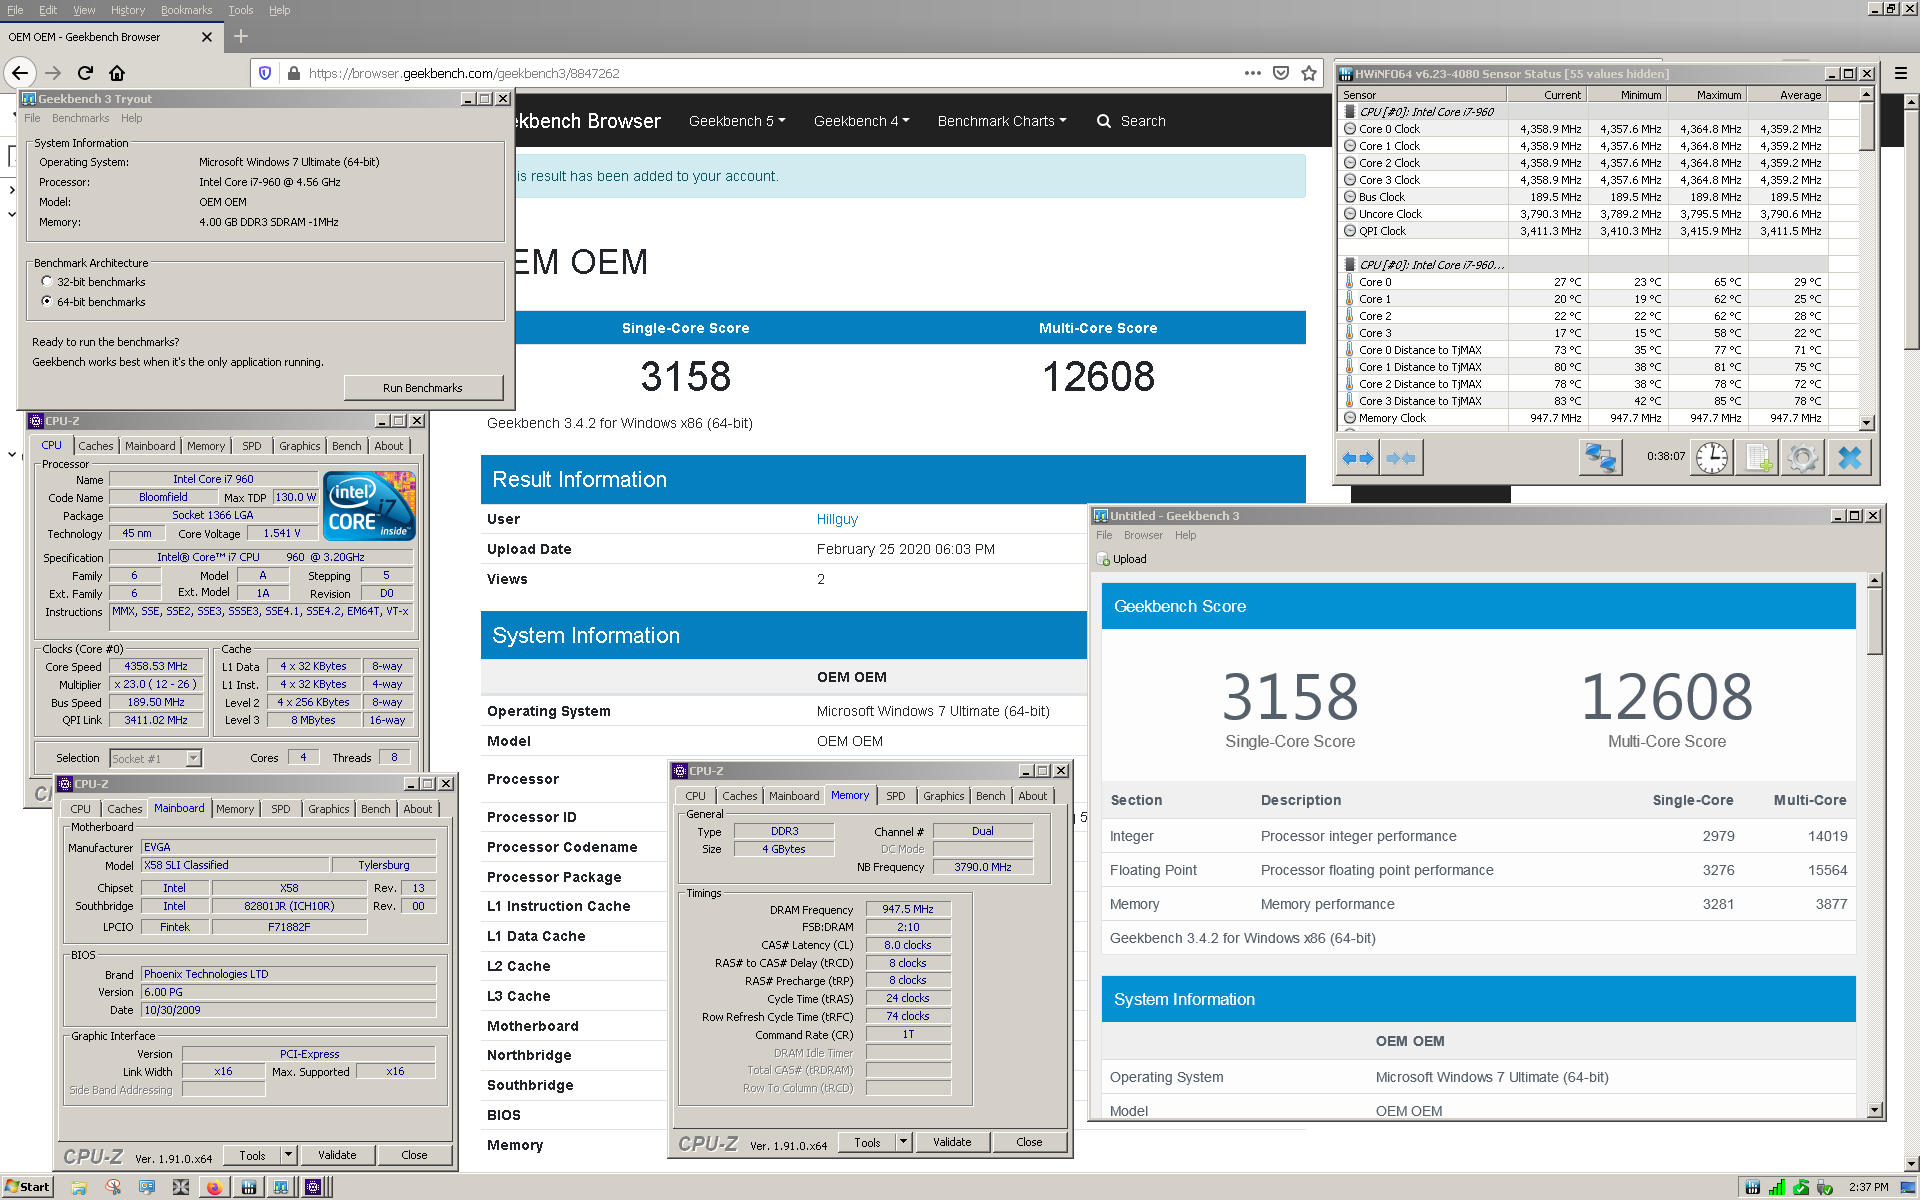Open HWiNFO remote network monitoring icon

coord(1600,458)
